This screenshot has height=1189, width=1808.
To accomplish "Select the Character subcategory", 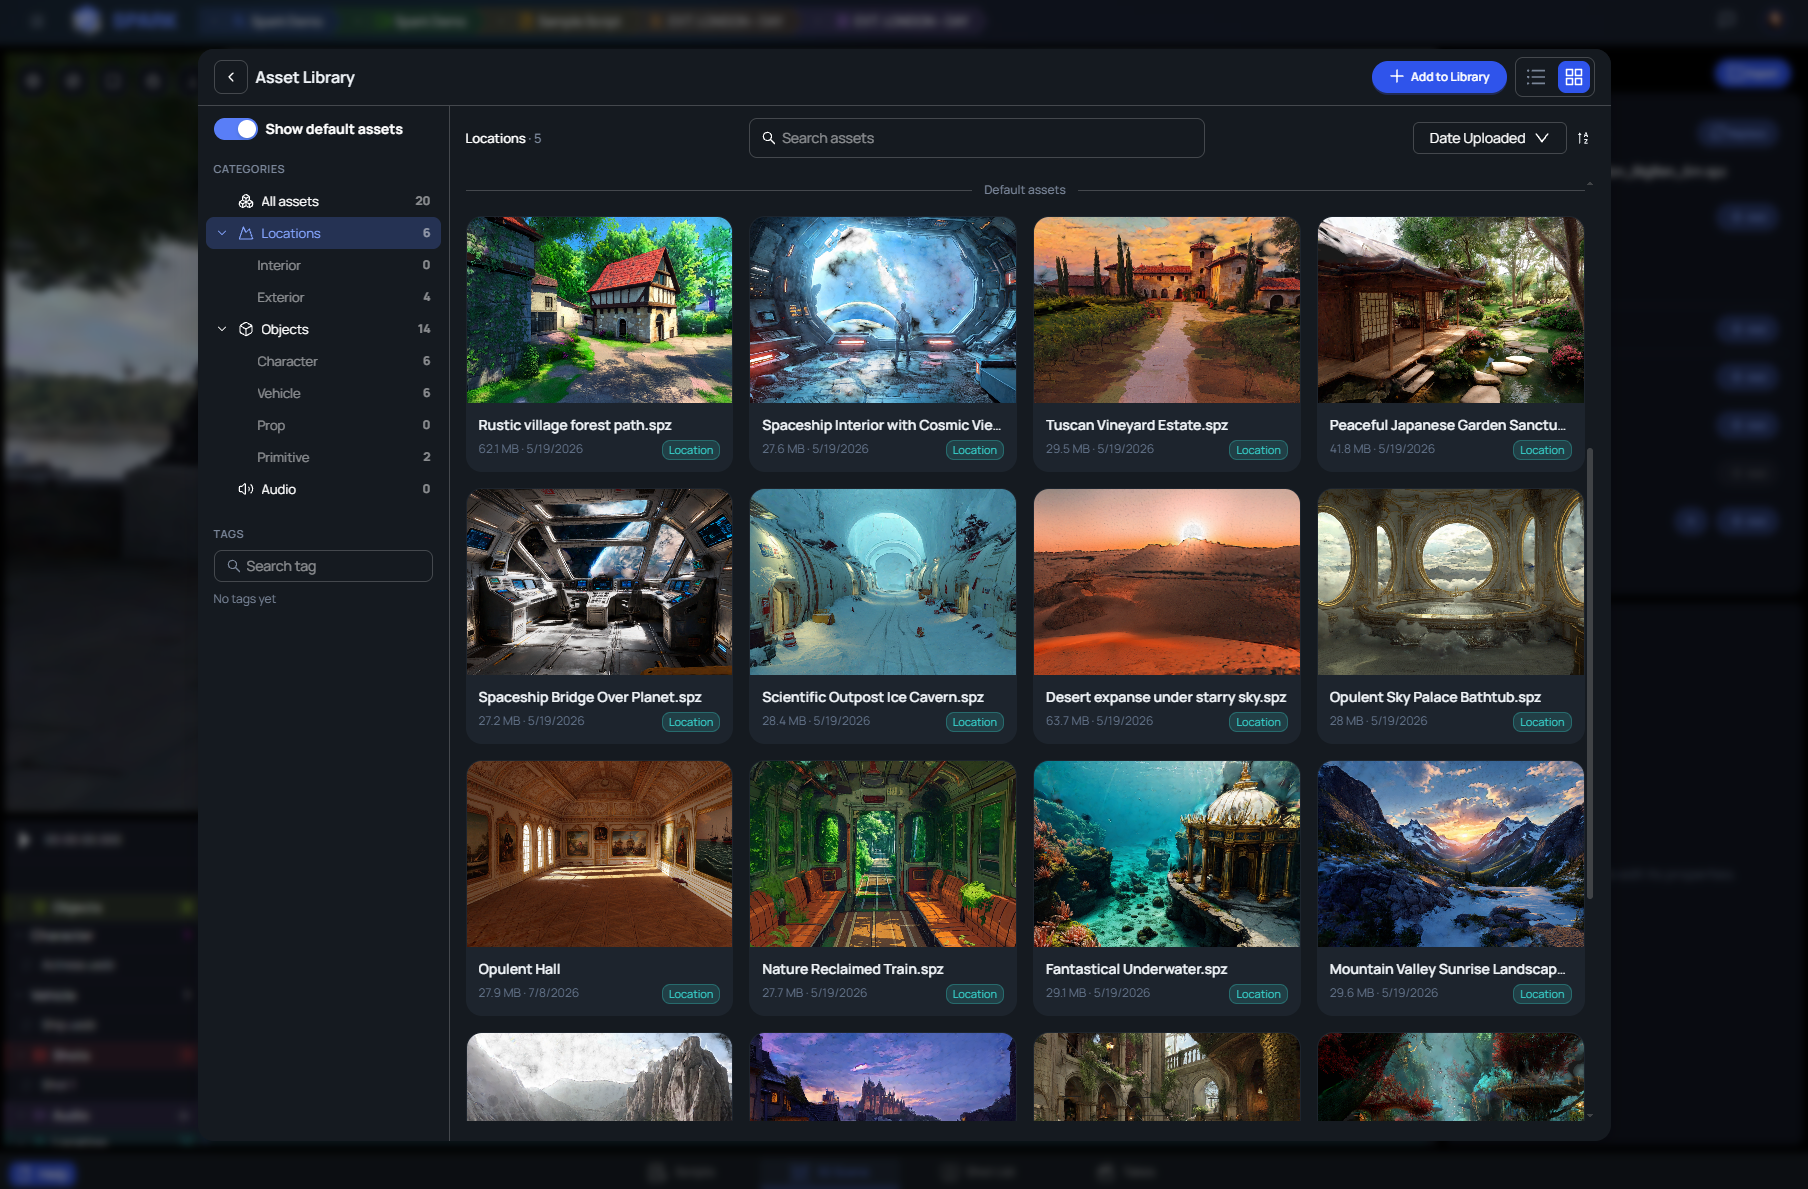I will pos(323,361).
